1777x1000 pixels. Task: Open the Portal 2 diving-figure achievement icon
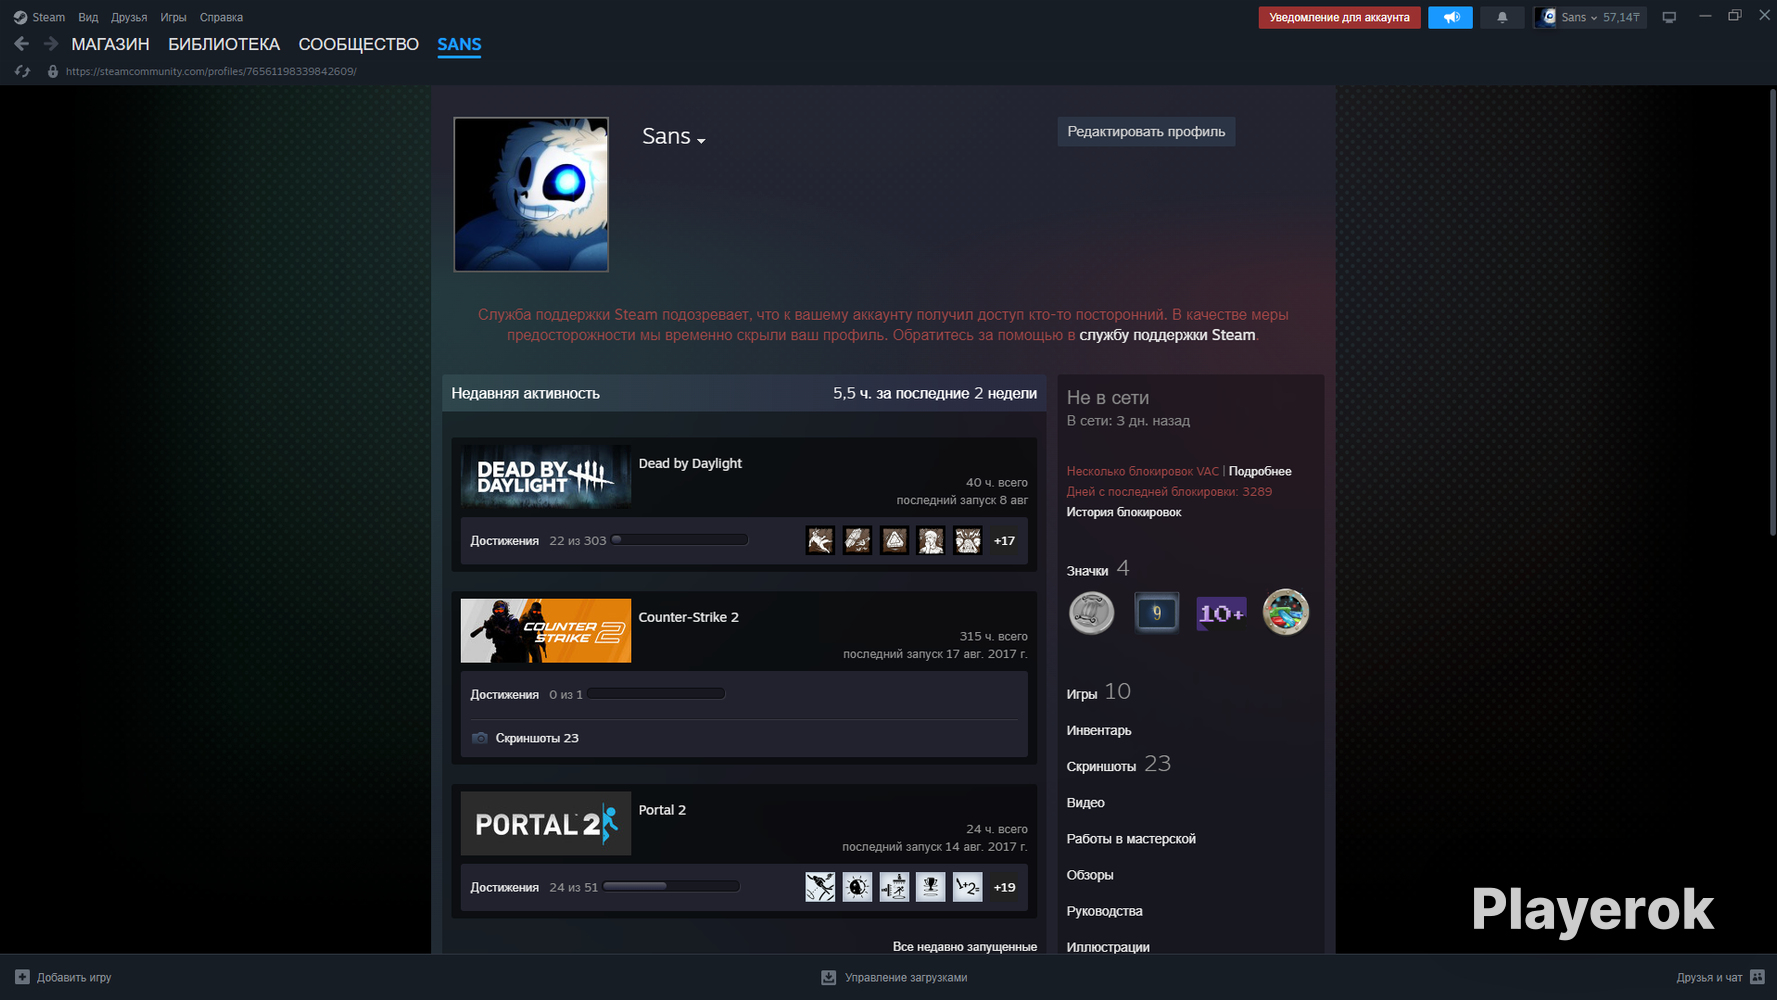(x=820, y=887)
